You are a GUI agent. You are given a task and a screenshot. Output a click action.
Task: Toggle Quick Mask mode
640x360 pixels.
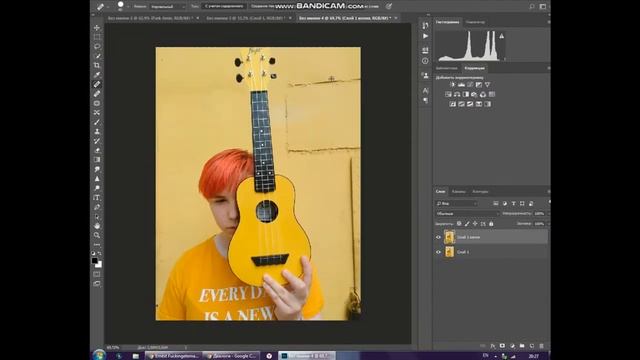click(97, 274)
